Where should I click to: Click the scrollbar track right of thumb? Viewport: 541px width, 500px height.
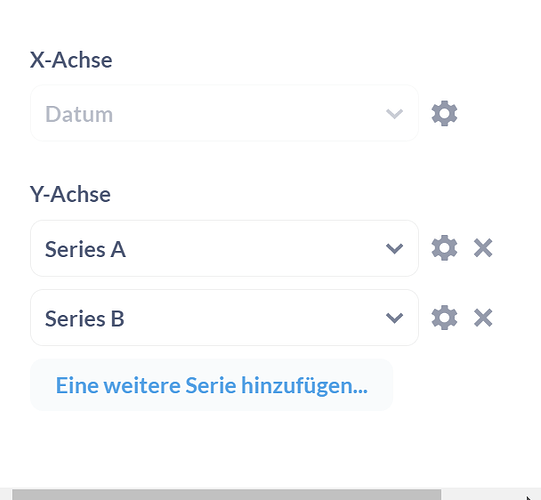point(483,494)
